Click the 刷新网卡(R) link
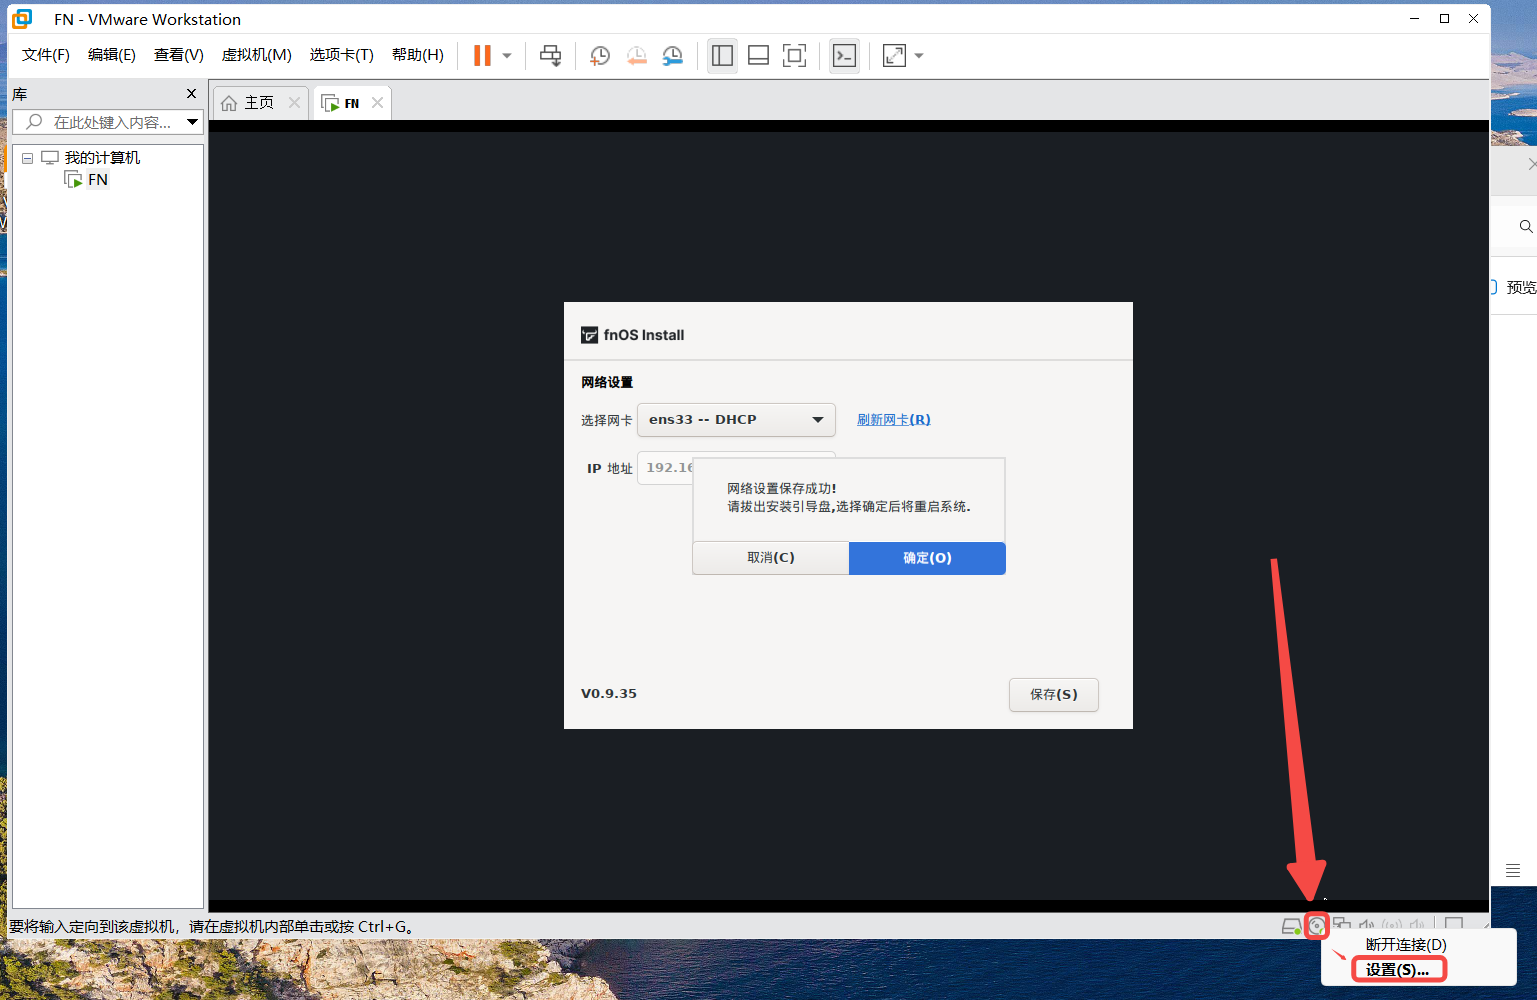The width and height of the screenshot is (1537, 1000). pyautogui.click(x=893, y=420)
